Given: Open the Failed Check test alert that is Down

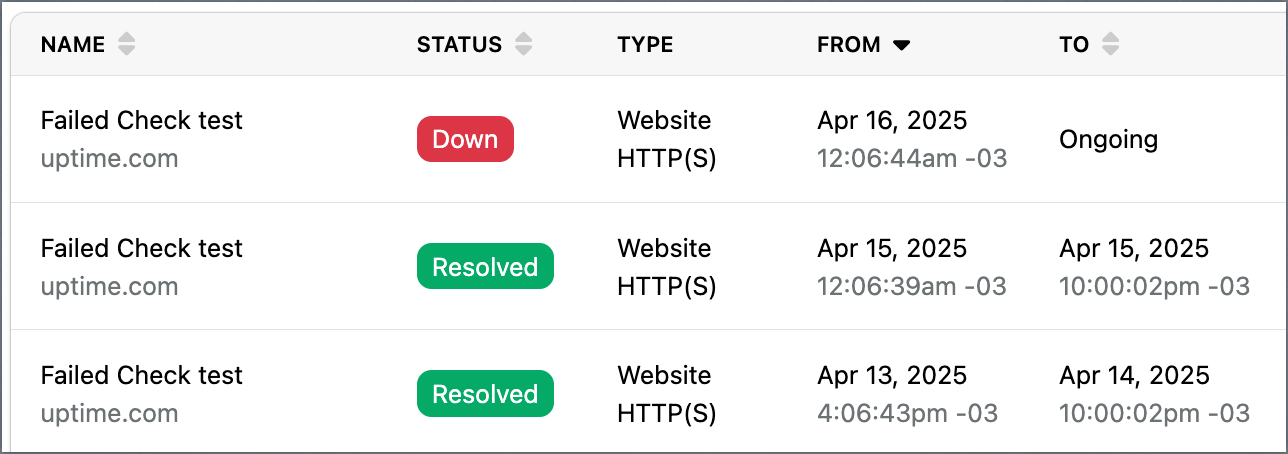Looking at the screenshot, I should click(x=142, y=120).
